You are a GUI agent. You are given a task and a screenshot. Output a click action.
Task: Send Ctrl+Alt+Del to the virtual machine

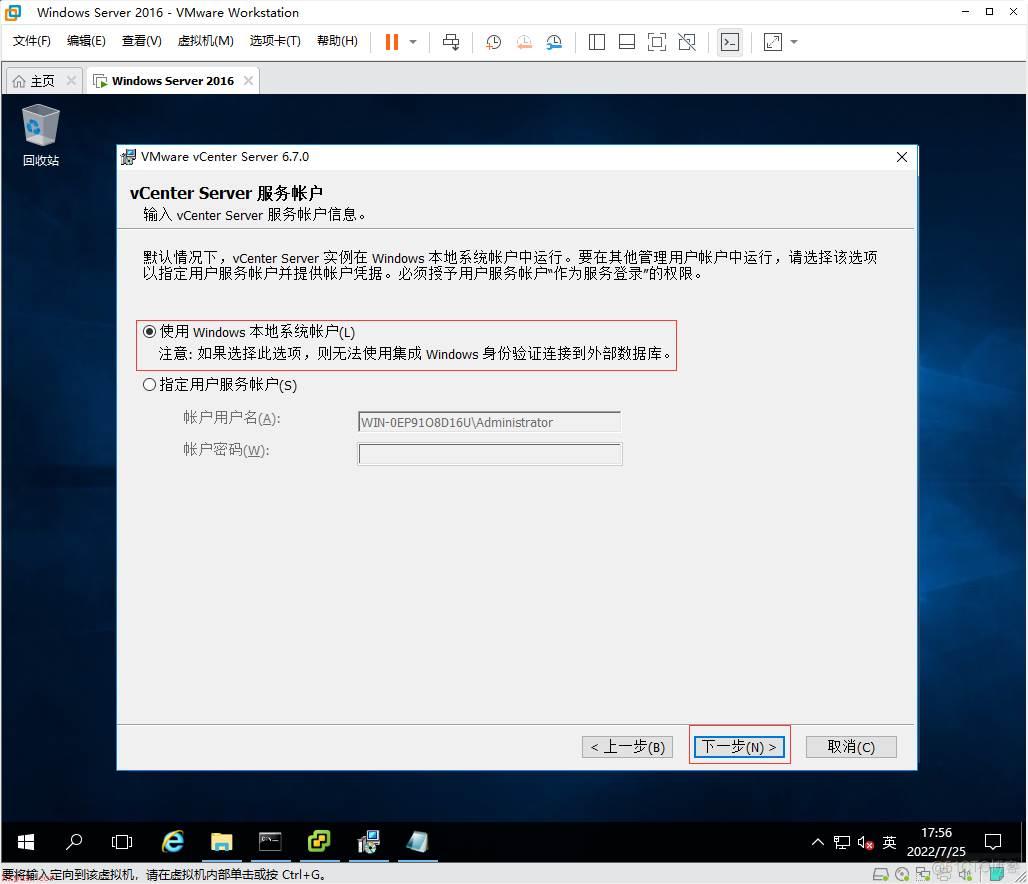pos(451,42)
